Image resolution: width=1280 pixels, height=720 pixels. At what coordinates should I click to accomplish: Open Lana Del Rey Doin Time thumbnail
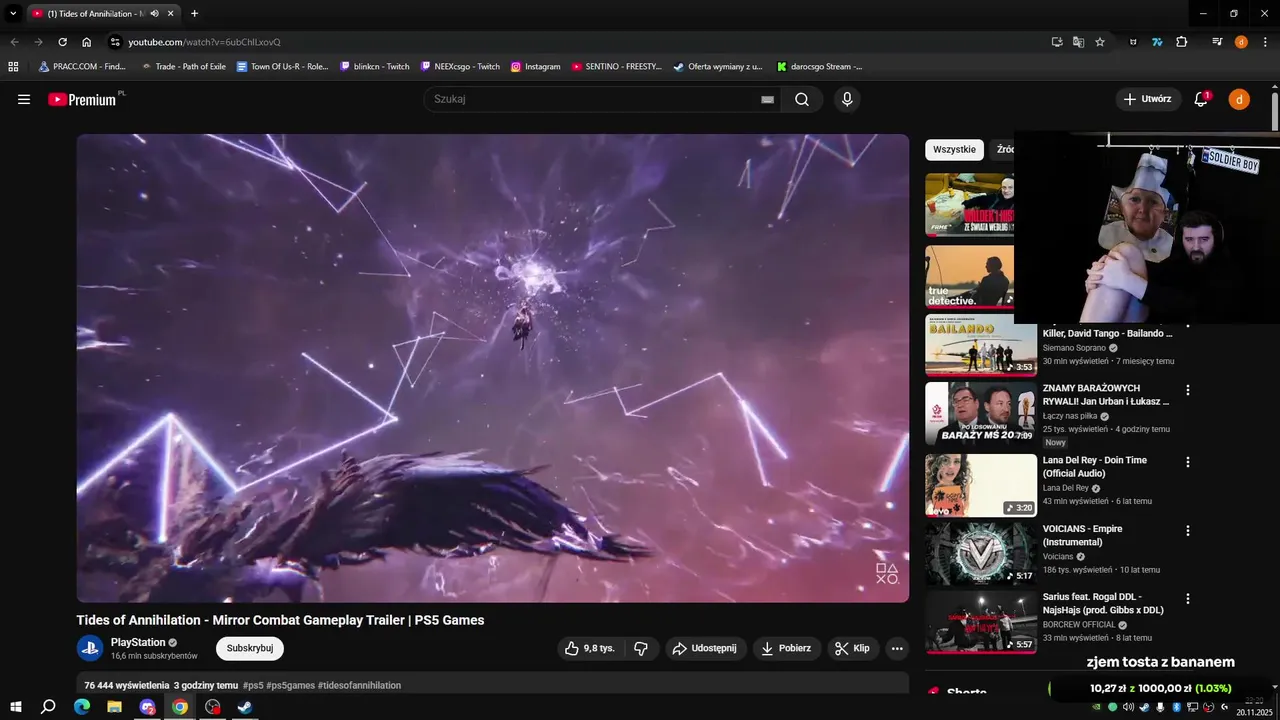click(x=981, y=485)
